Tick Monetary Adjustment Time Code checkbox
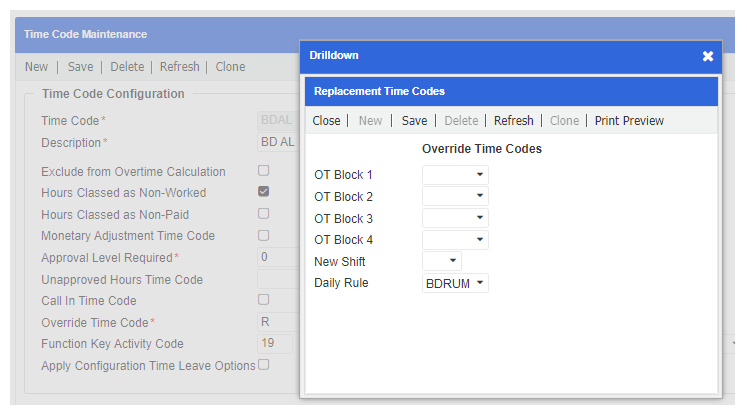 point(264,236)
